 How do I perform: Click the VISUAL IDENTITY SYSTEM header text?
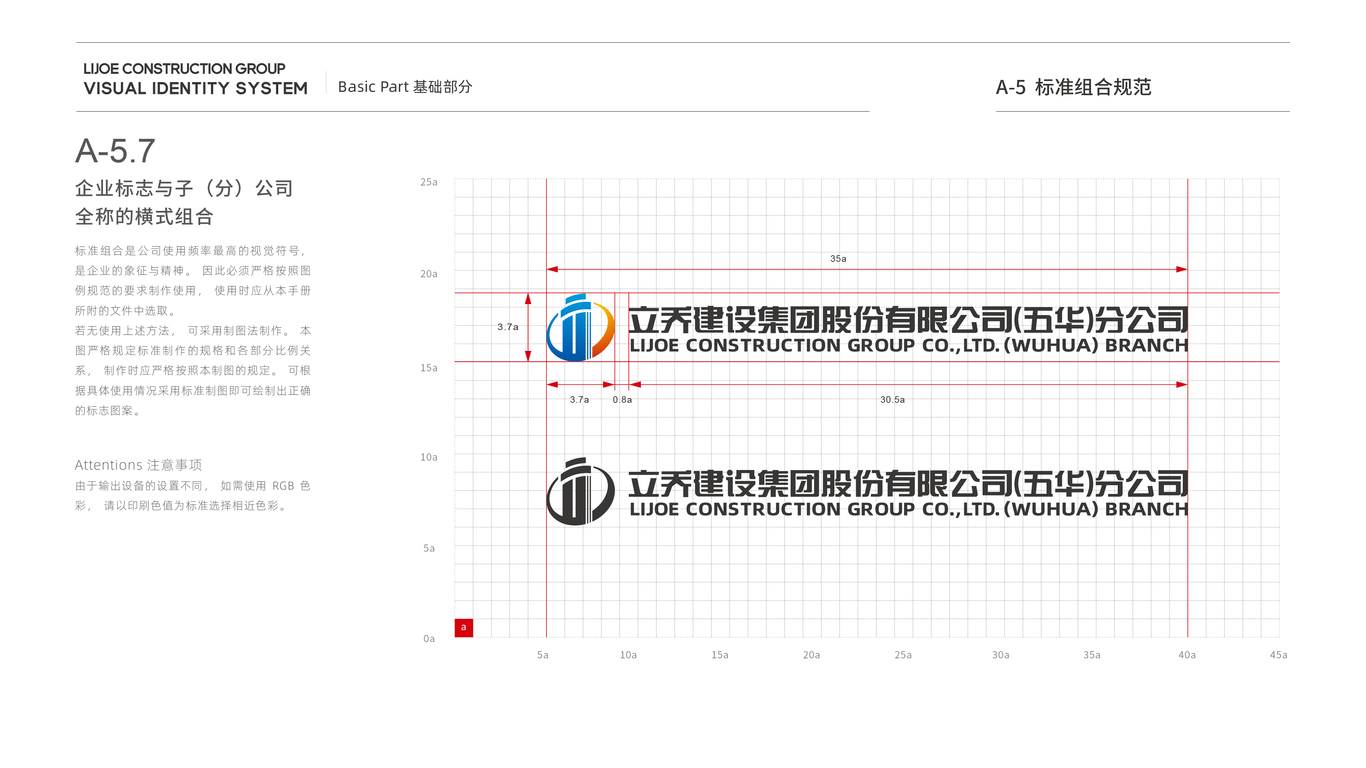click(x=196, y=89)
